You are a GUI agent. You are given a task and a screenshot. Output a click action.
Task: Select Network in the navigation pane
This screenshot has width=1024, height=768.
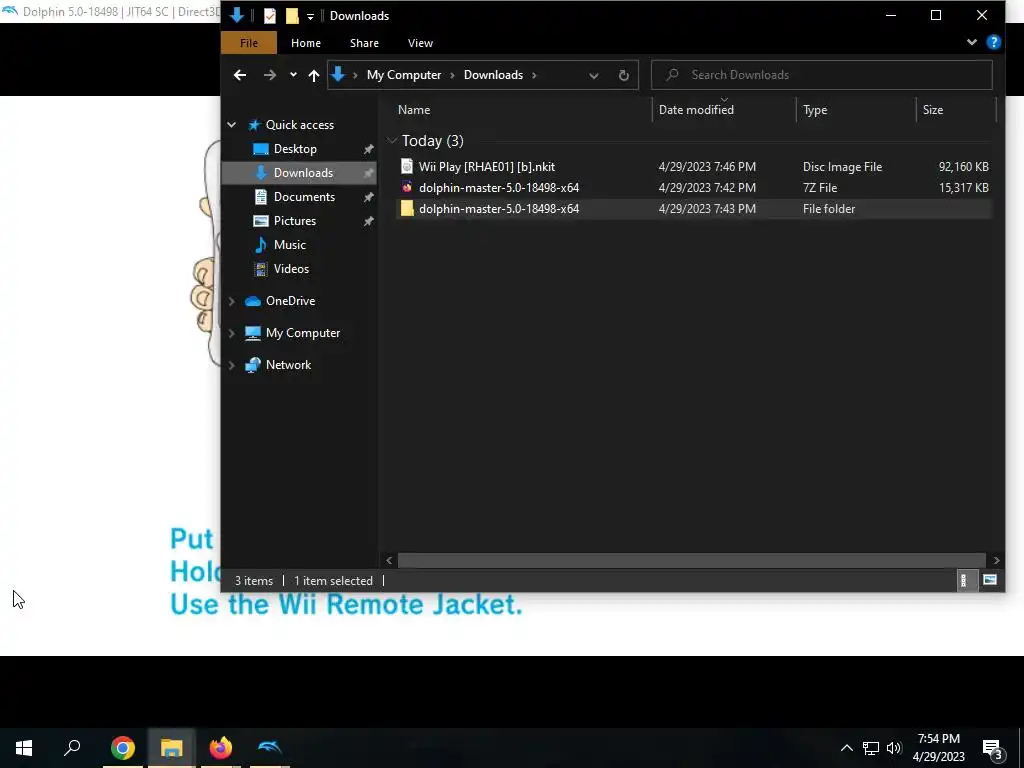[x=288, y=365]
